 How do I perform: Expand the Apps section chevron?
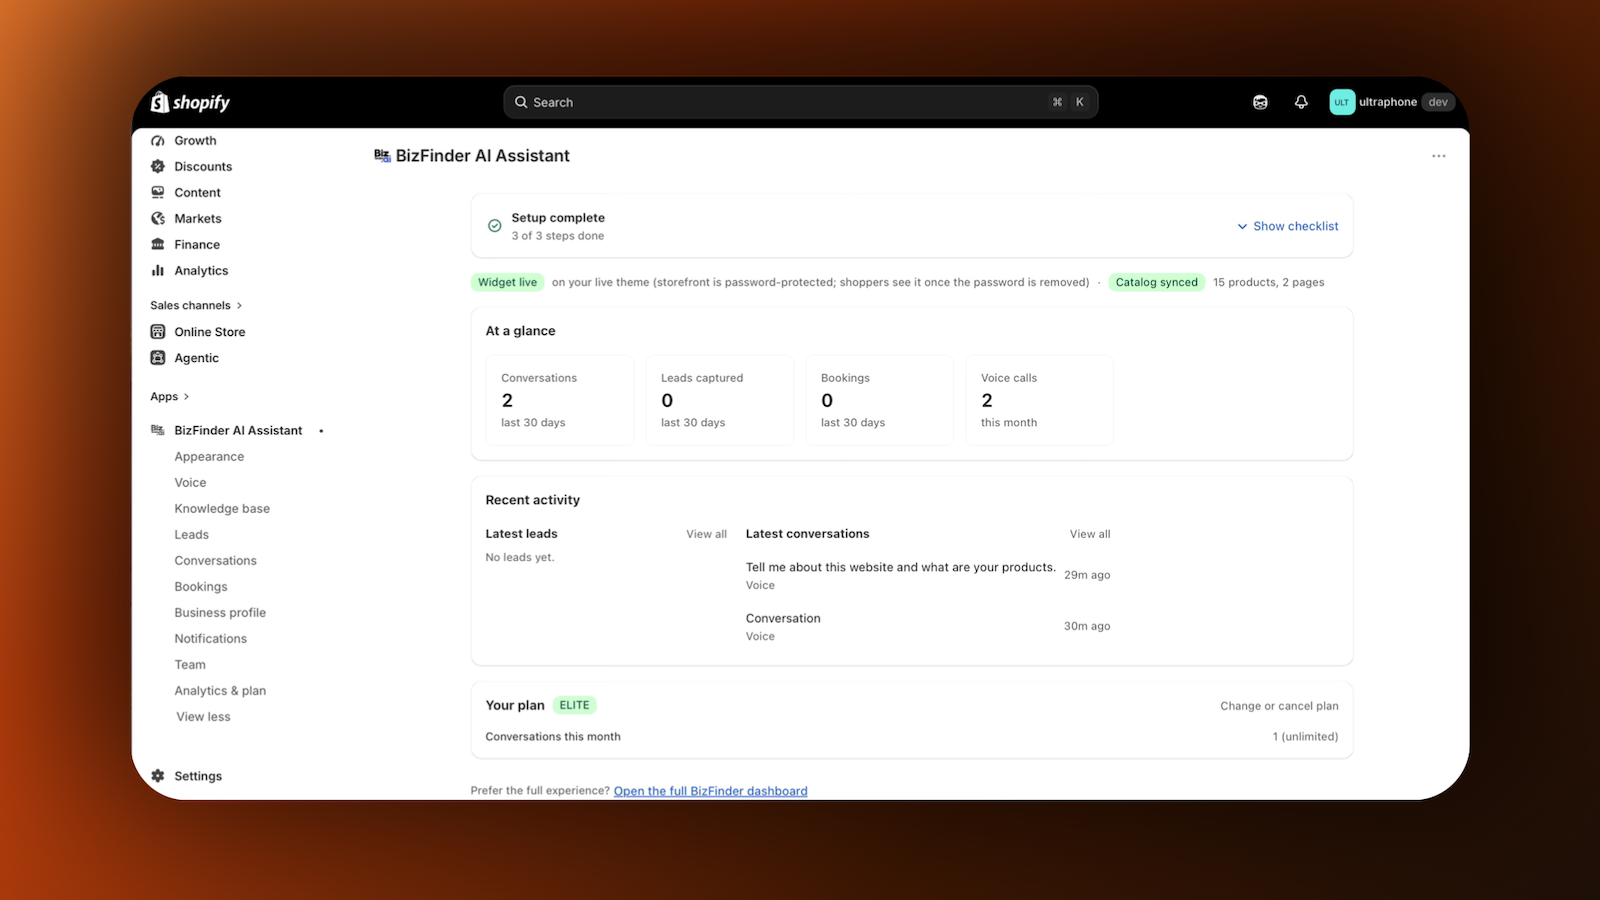[186, 397]
